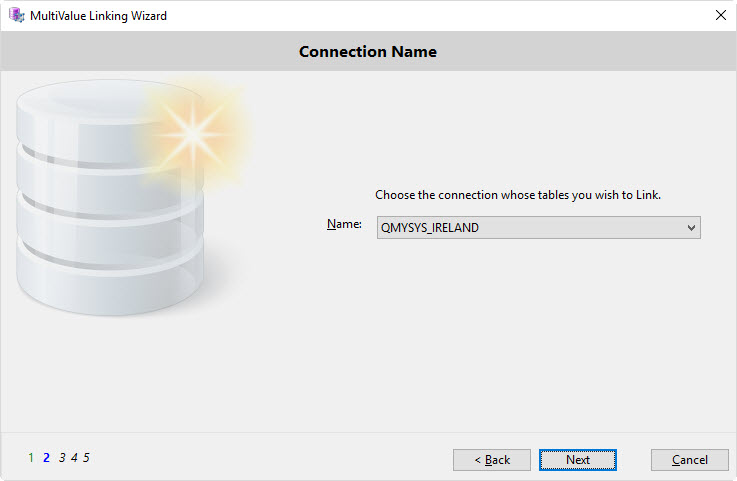Click the 'Choose the connection' instruction text
Viewport: 737px width, 481px height.
(518, 195)
